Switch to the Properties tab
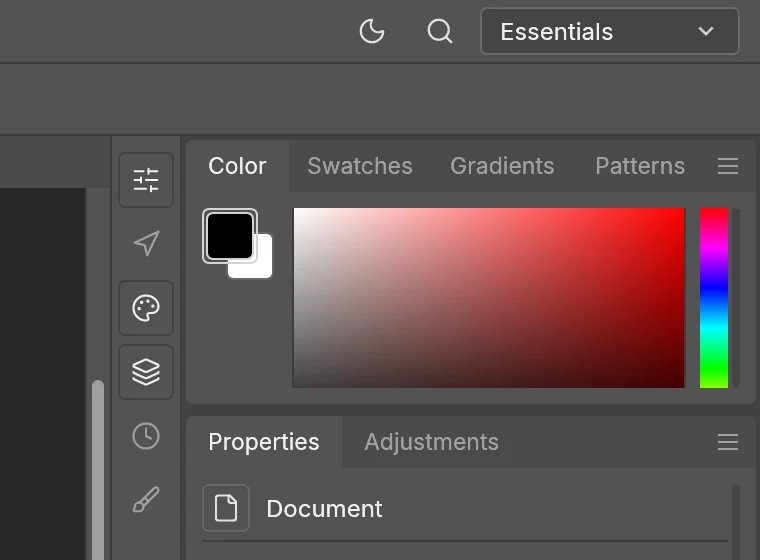760x560 pixels. 264,442
